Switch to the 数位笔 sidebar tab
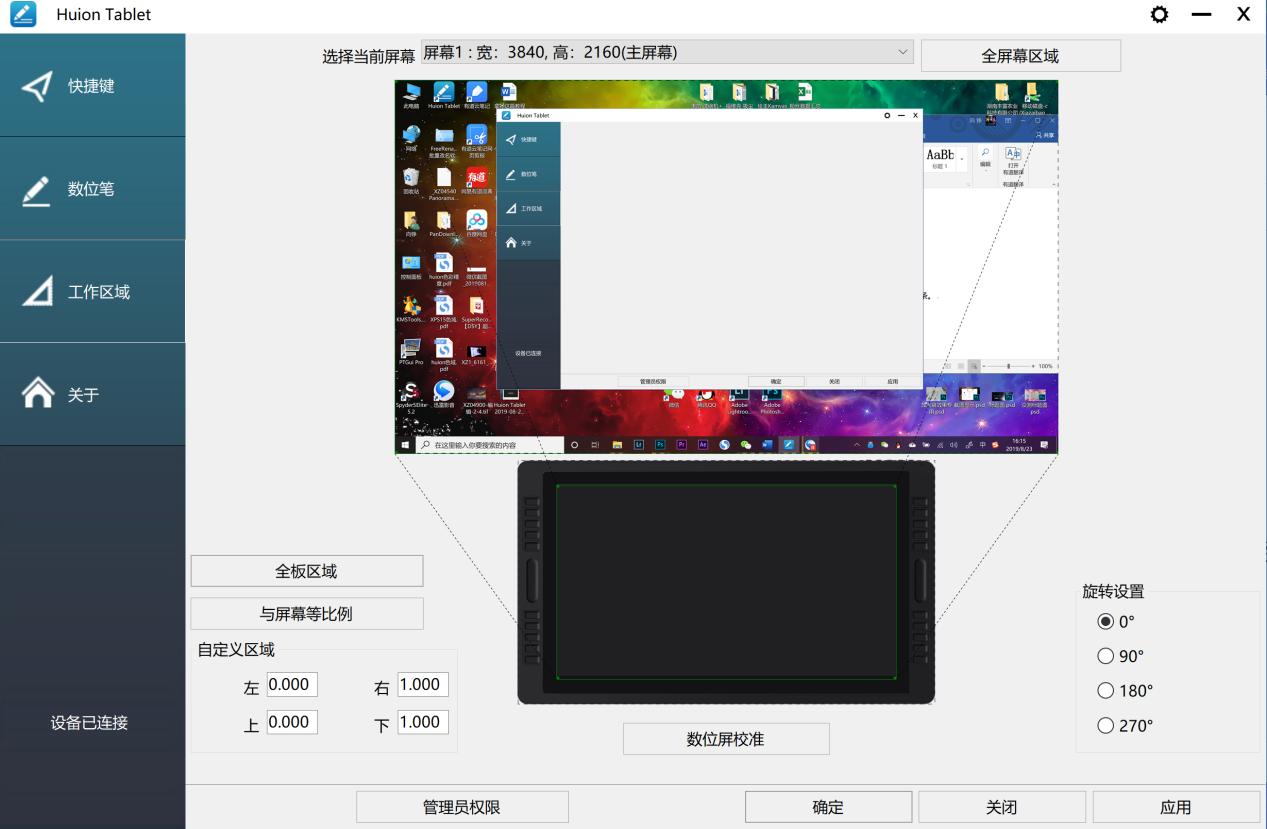The image size is (1267, 829). (90, 186)
